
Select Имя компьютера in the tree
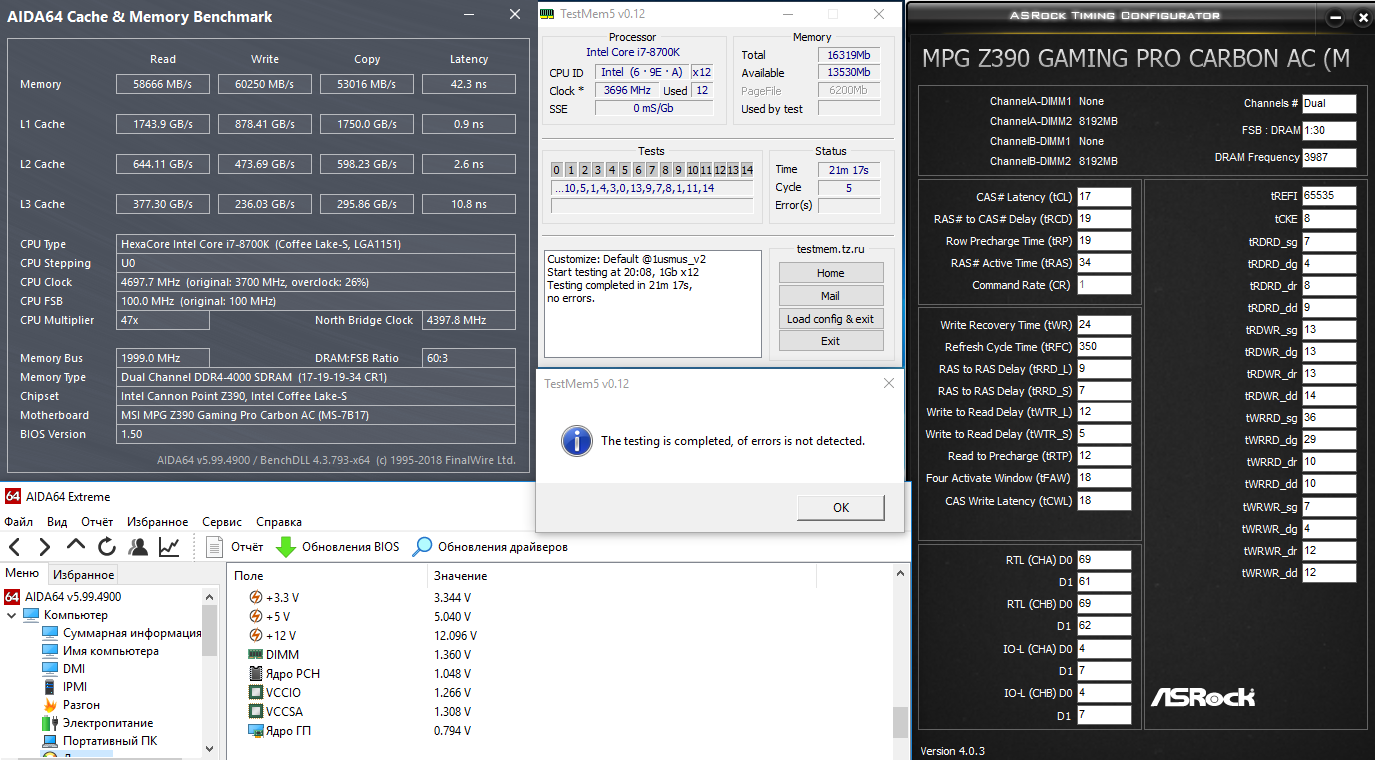tap(111, 651)
